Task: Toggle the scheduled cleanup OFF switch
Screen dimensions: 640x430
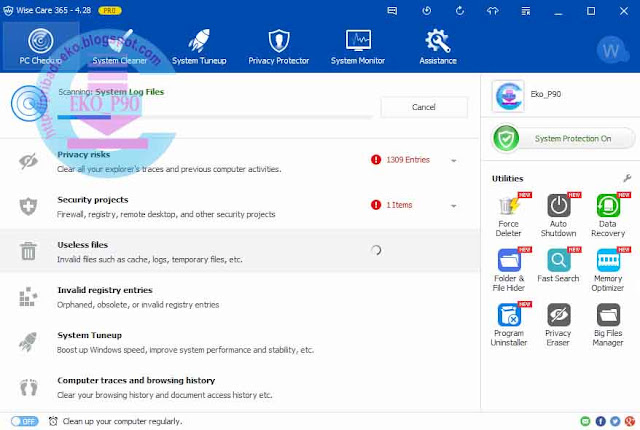Action: 24,421
